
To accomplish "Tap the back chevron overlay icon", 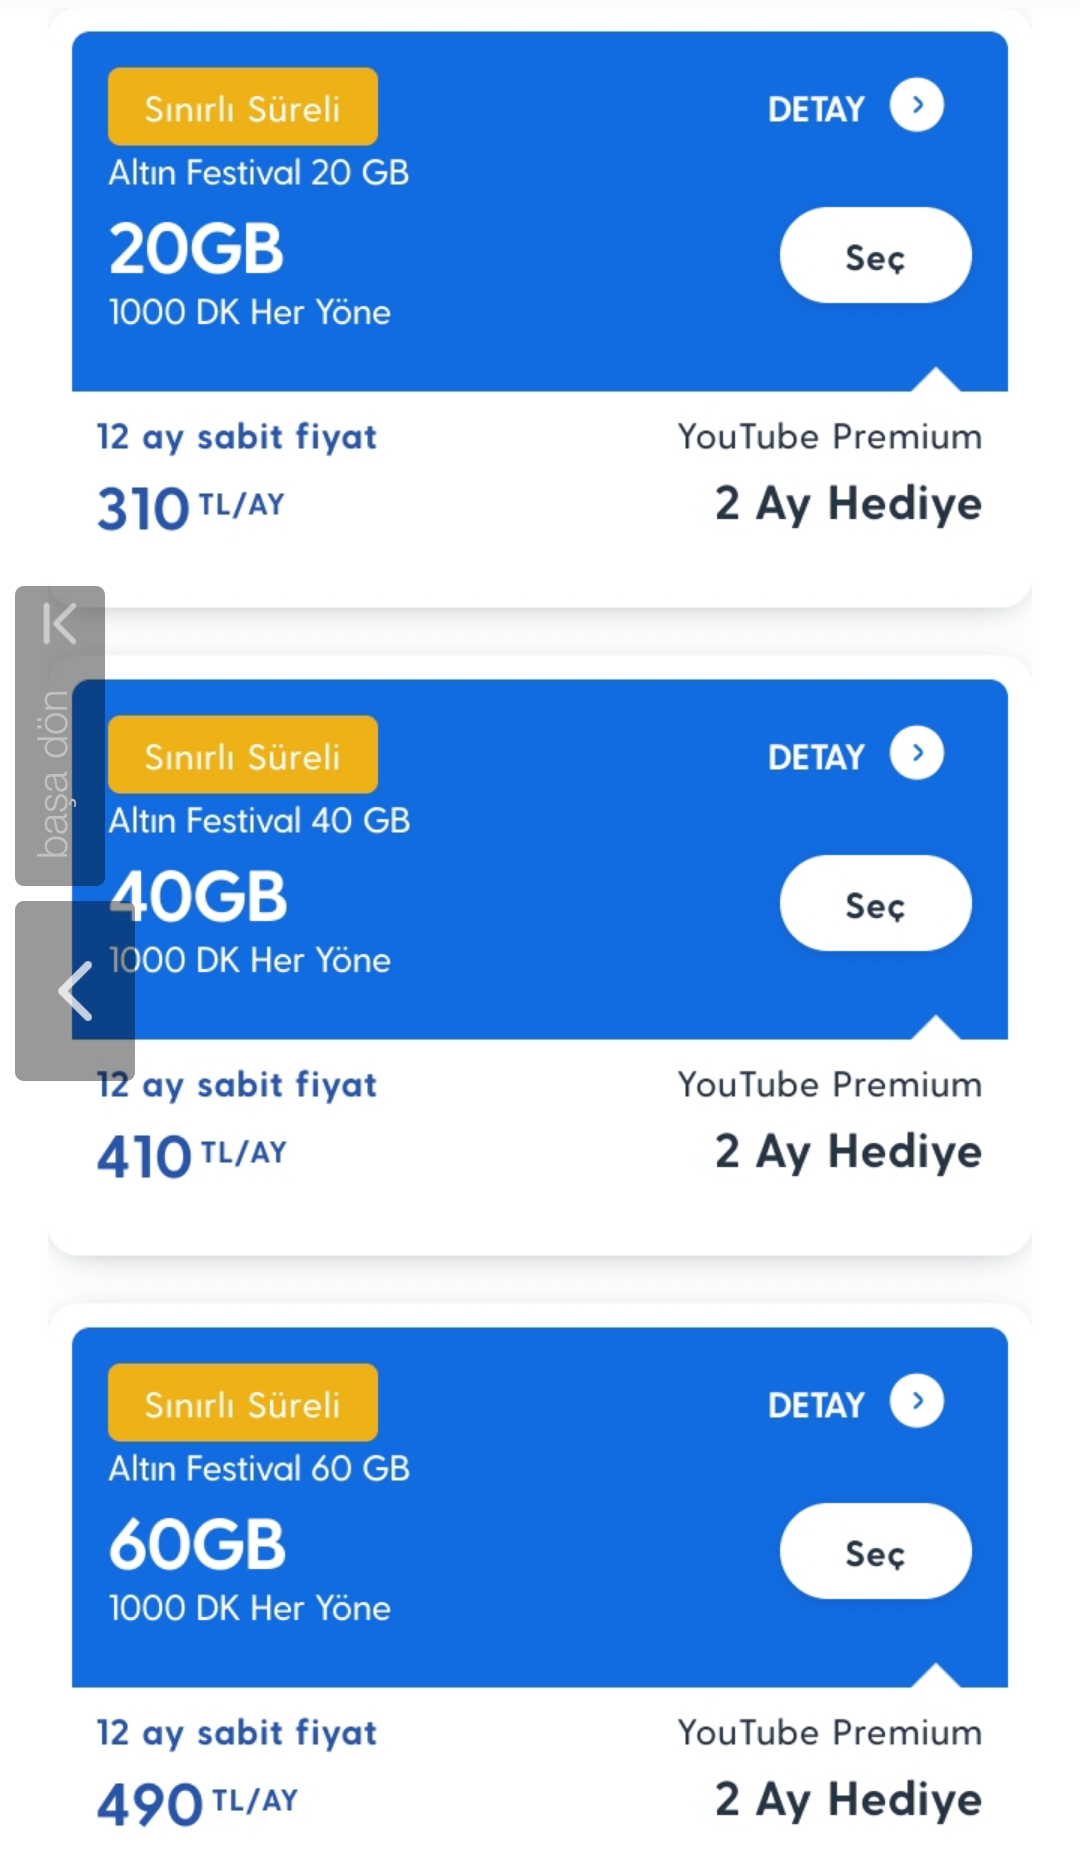I will pos(75,991).
